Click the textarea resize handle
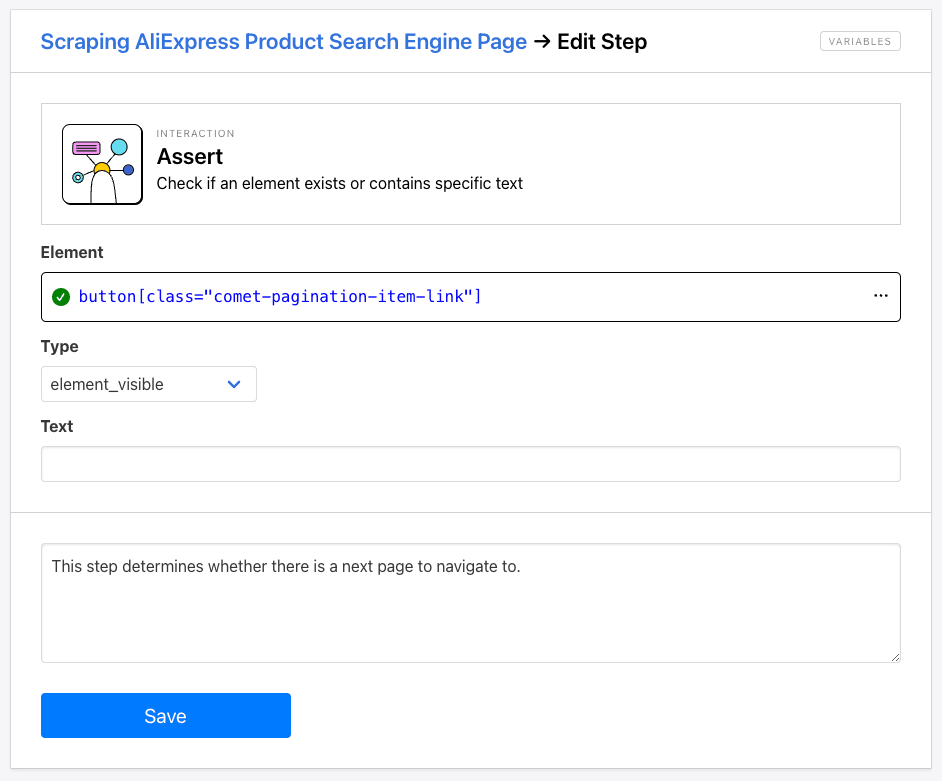Image resolution: width=942 pixels, height=781 pixels. point(895,657)
